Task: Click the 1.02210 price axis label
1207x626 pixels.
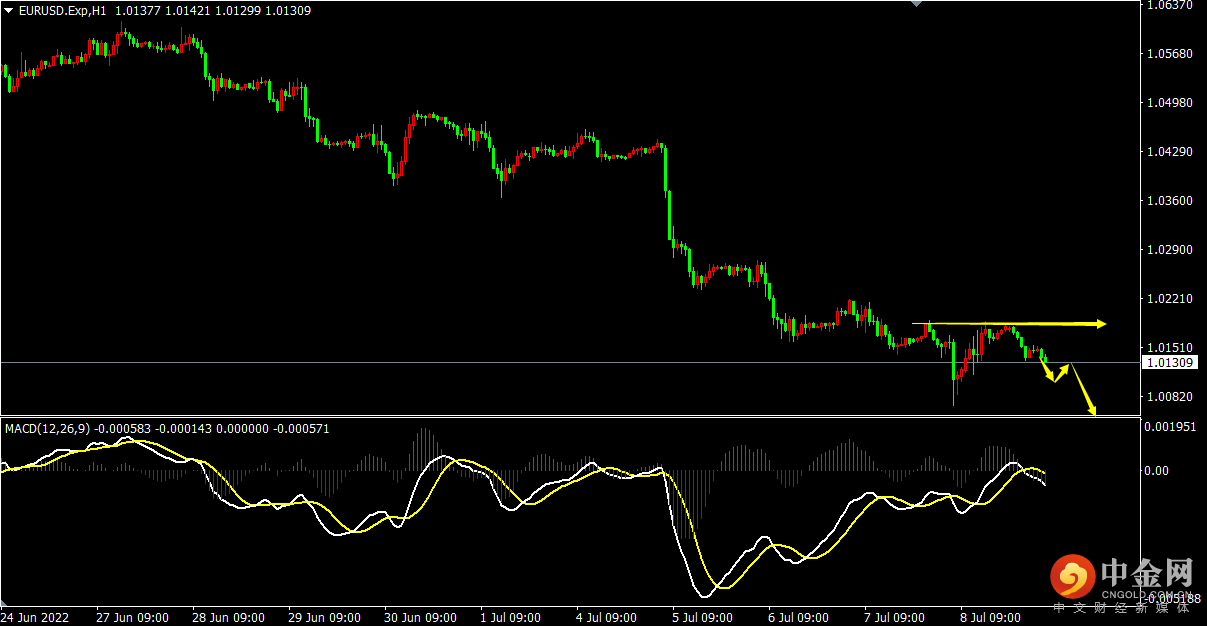Action: (x=1171, y=299)
